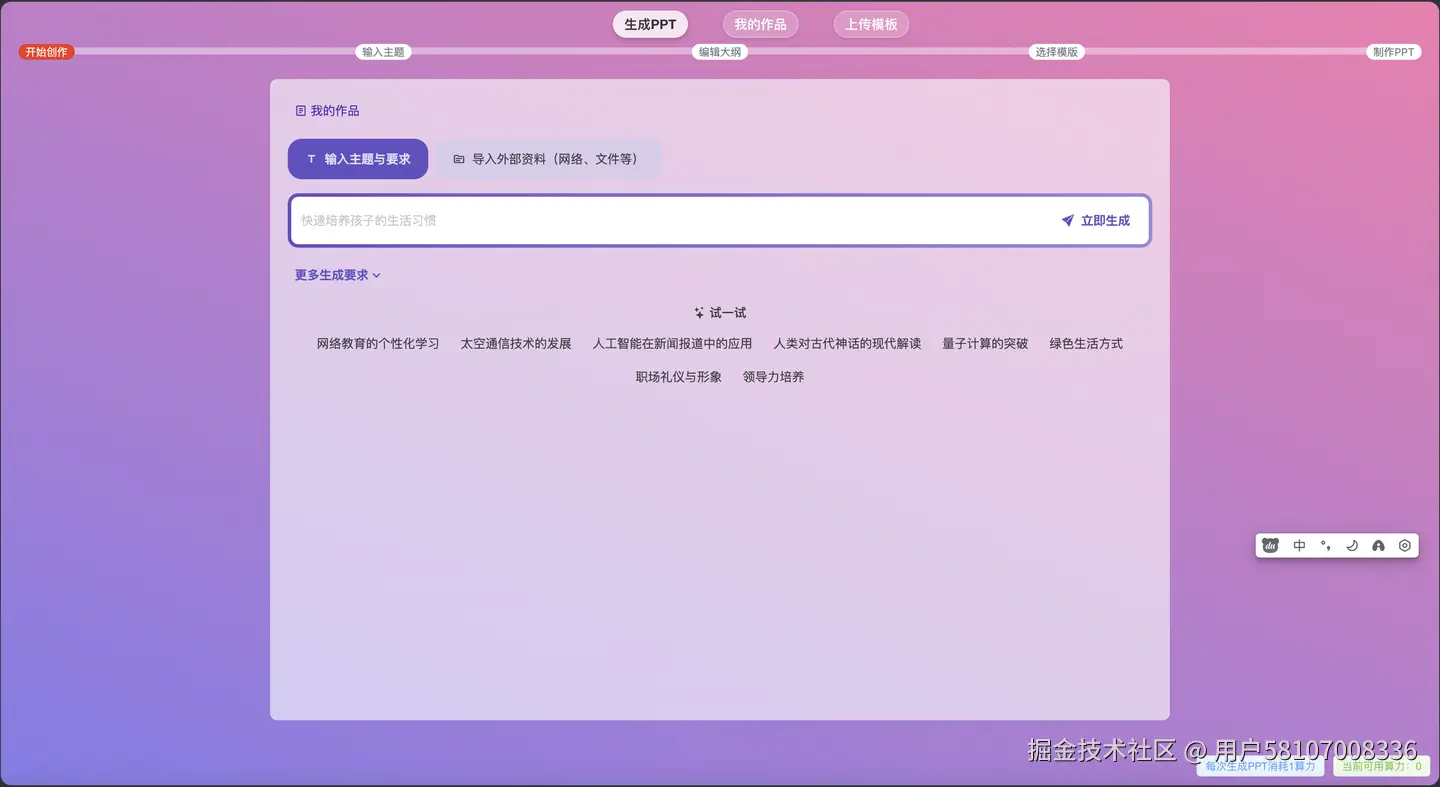Image resolution: width=1440 pixels, height=787 pixels.
Task: Expand 更多生成要求 options
Action: pyautogui.click(x=337, y=274)
